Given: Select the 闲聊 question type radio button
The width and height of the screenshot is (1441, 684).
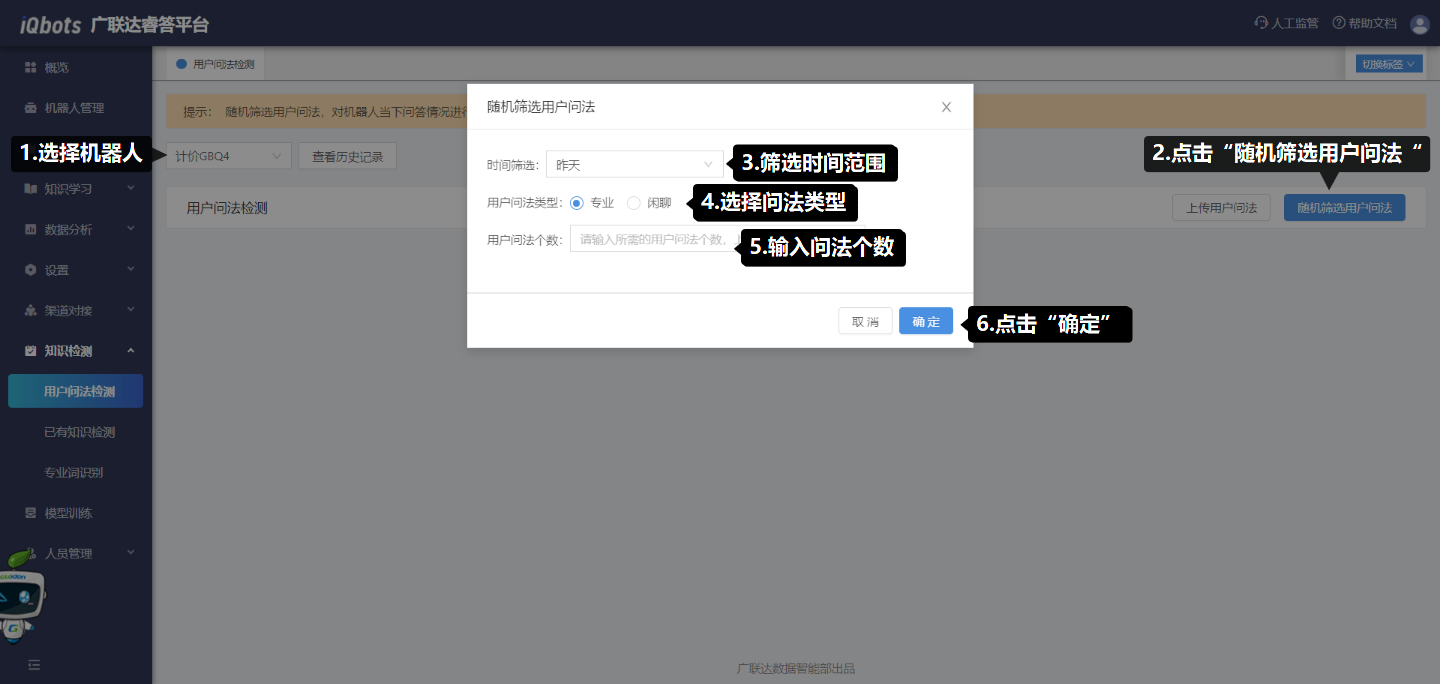Looking at the screenshot, I should [x=634, y=203].
